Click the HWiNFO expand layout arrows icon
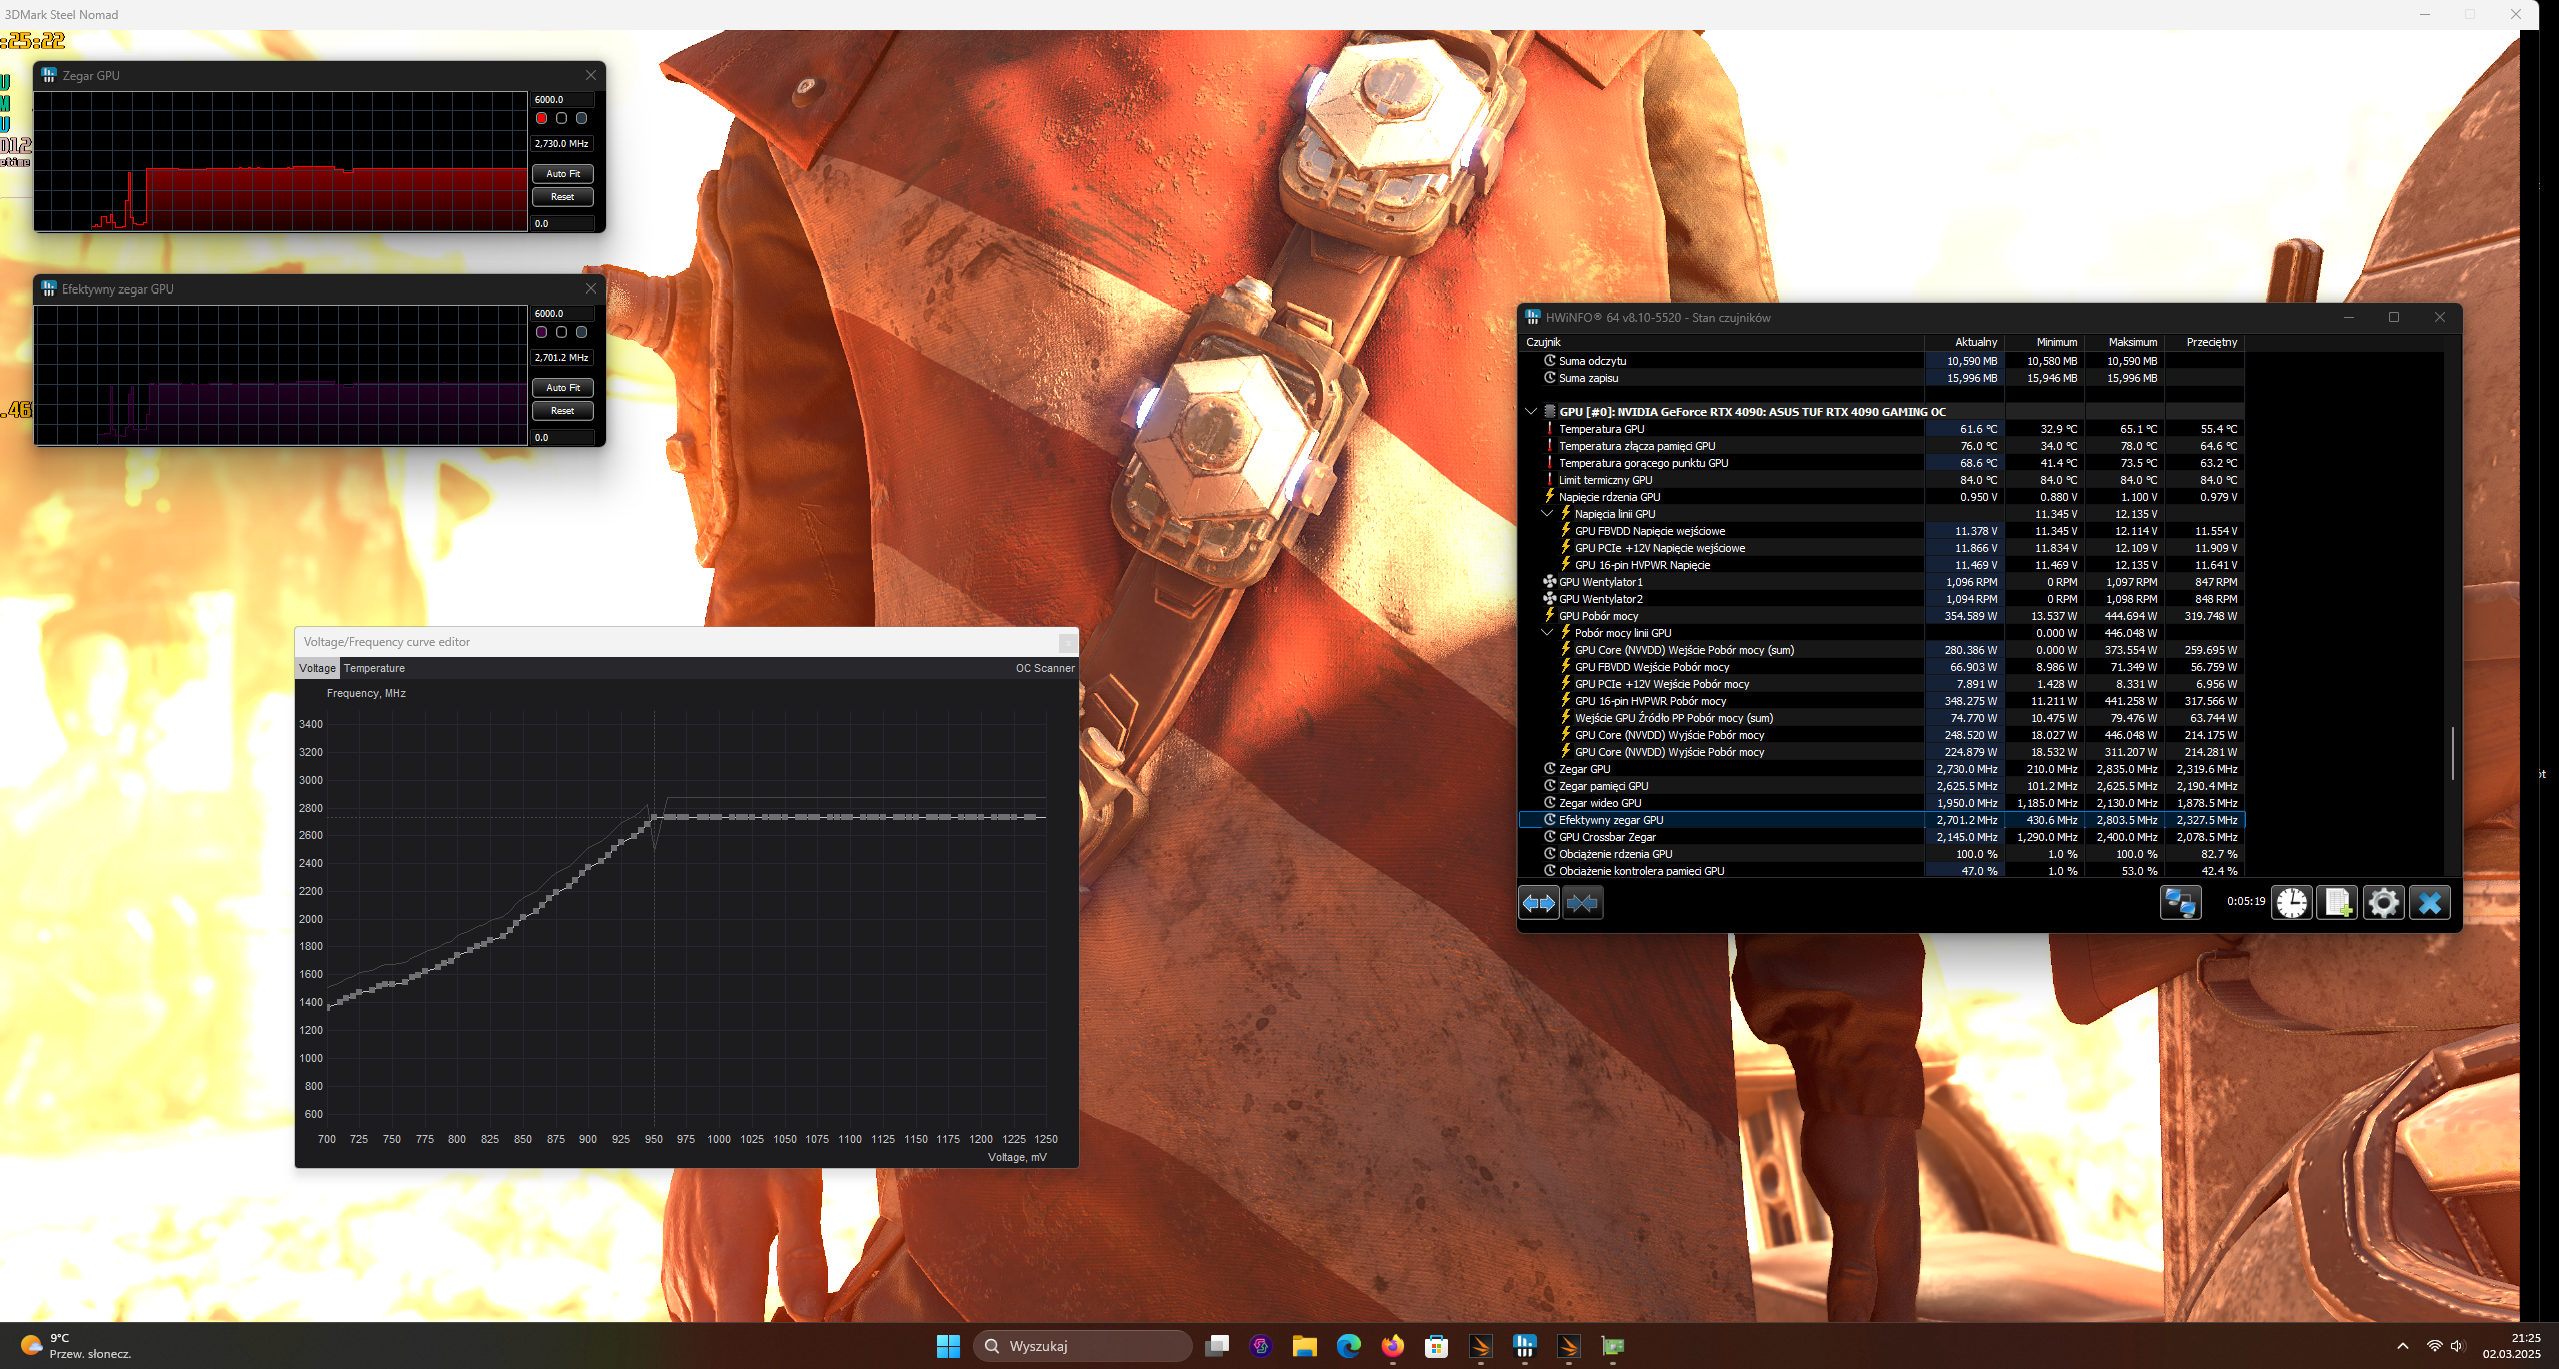 1538,903
